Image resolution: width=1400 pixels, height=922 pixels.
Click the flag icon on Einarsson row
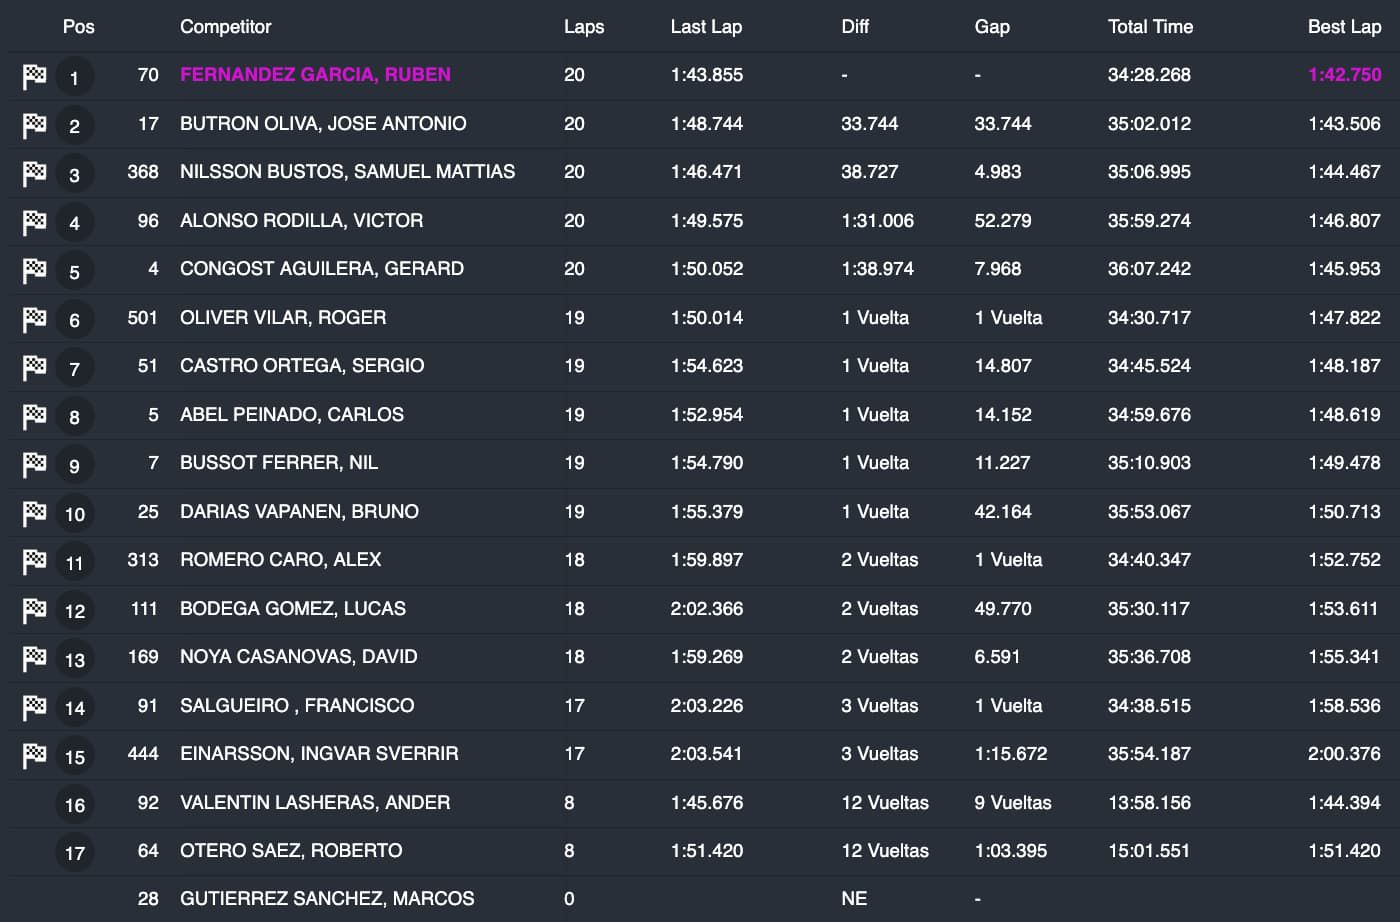coord(35,755)
